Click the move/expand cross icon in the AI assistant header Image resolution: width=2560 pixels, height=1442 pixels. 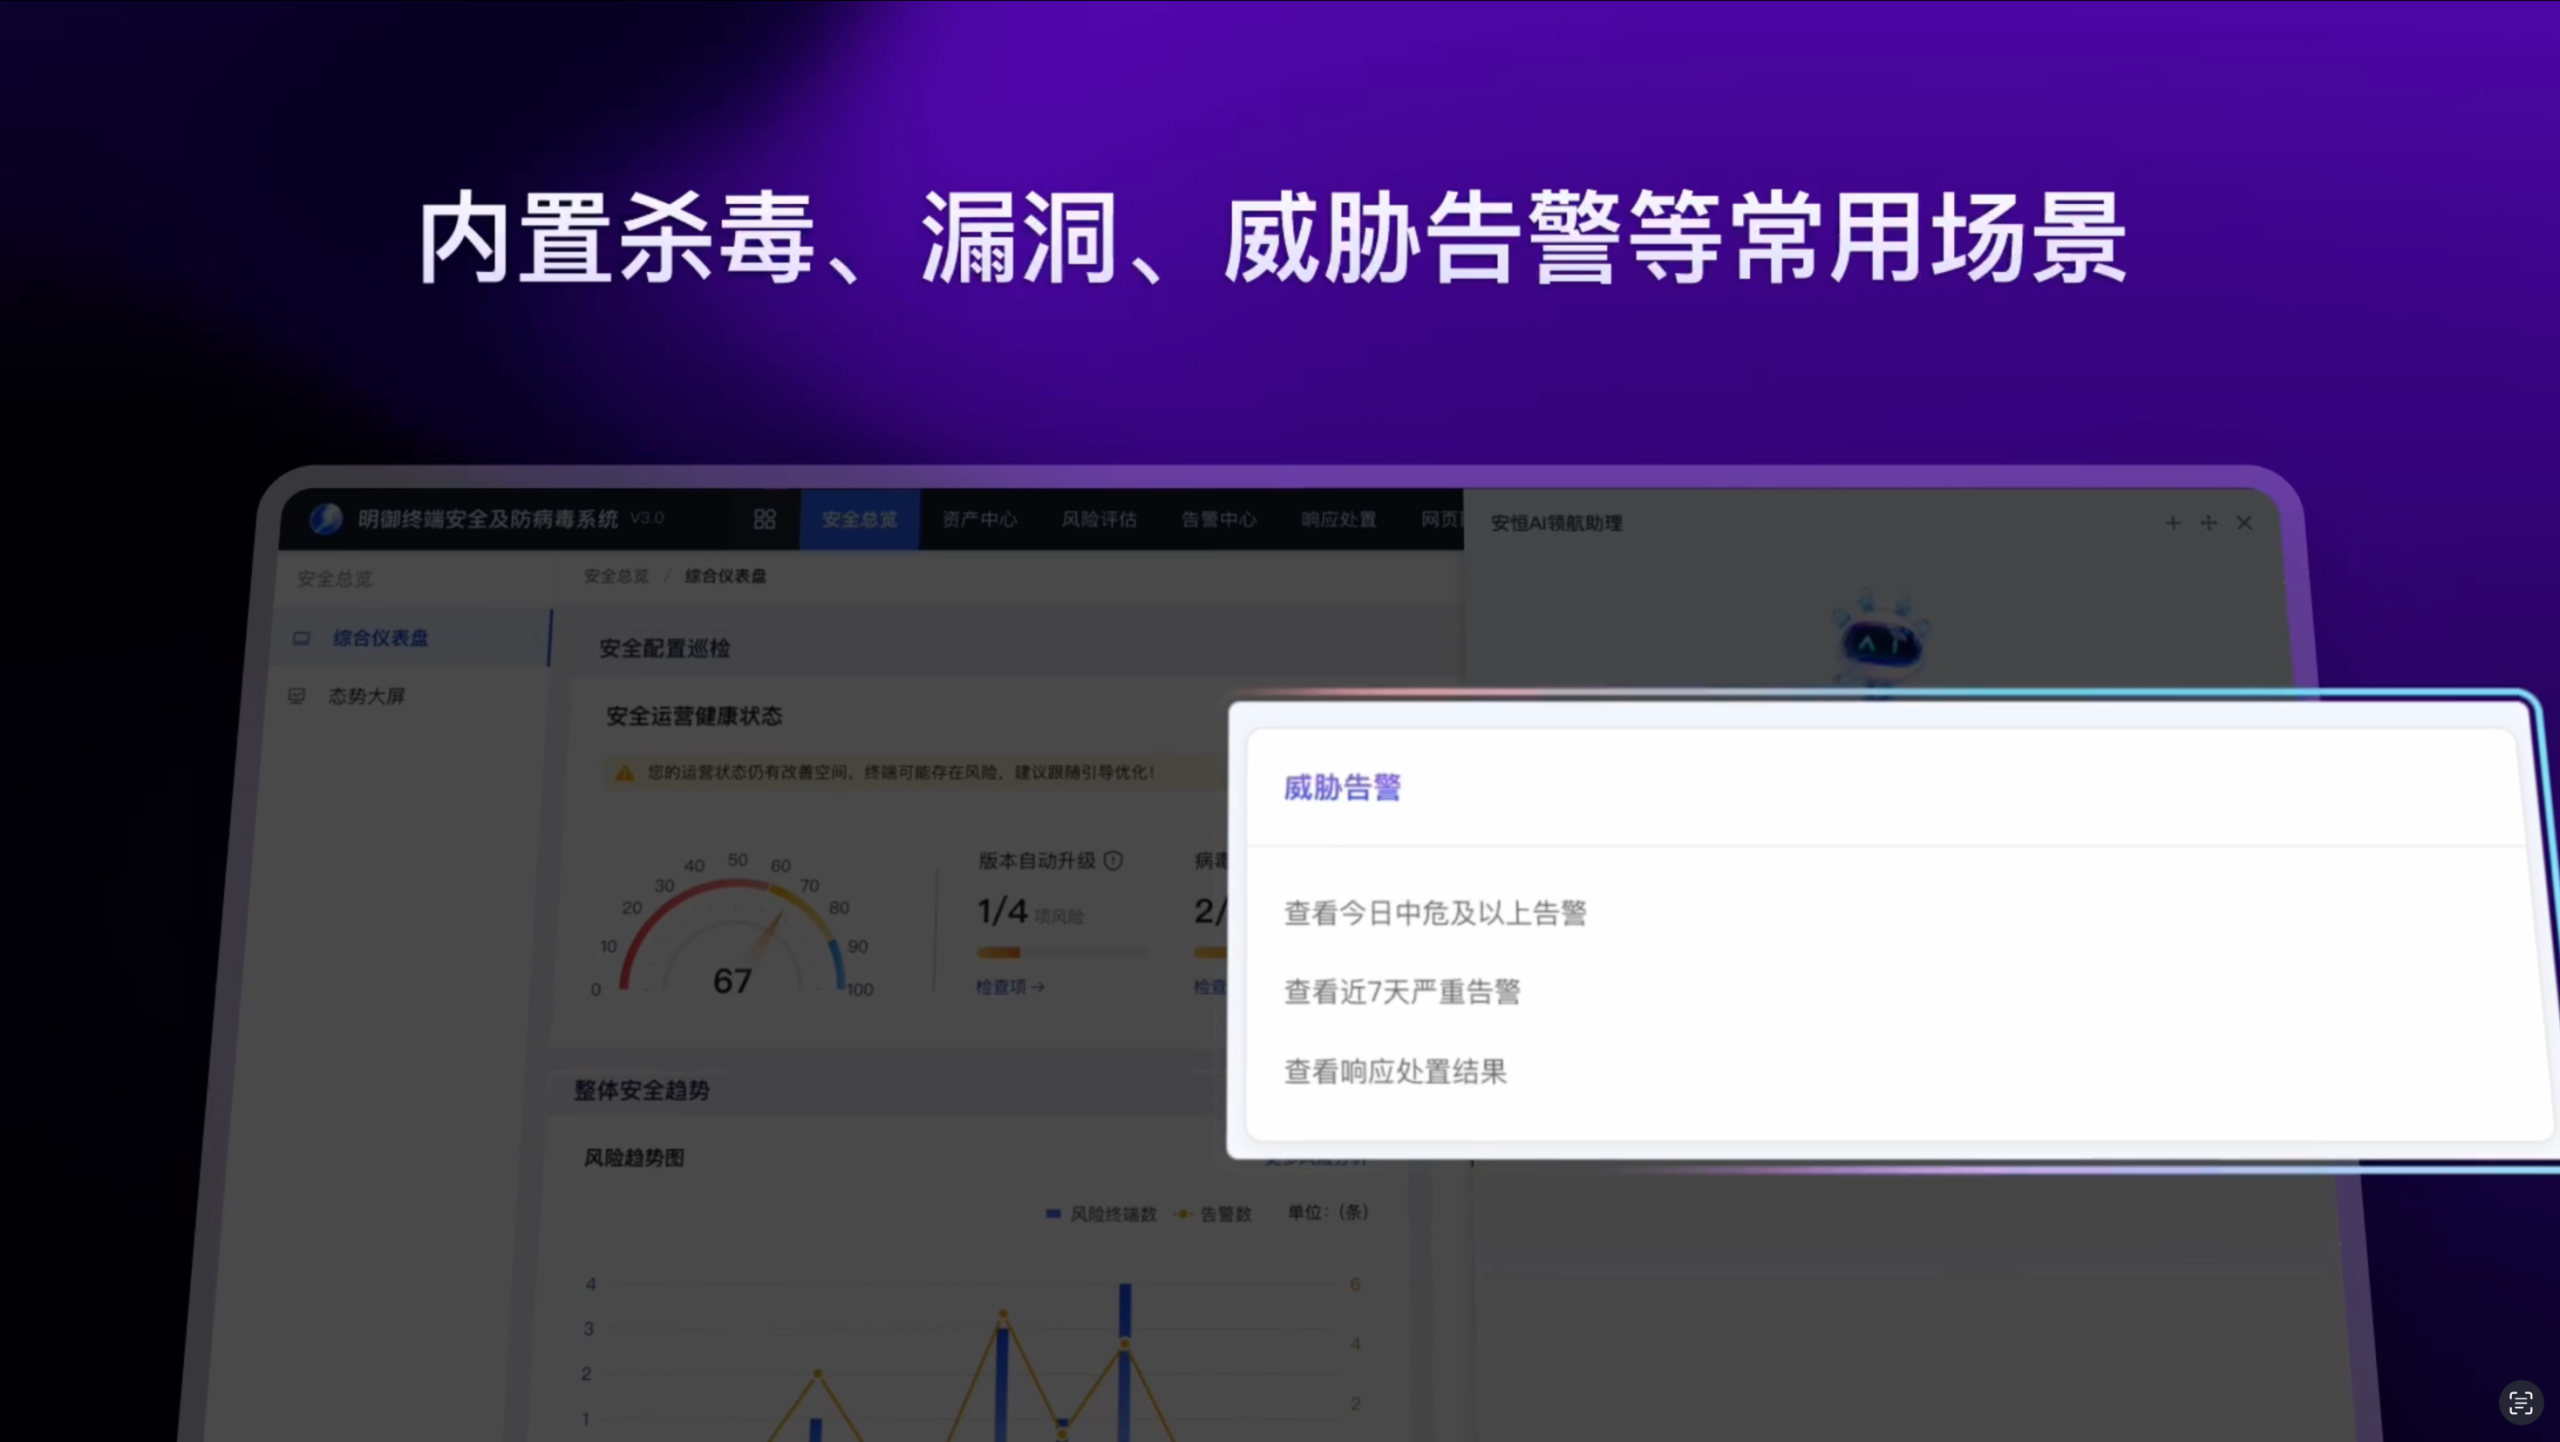2208,523
